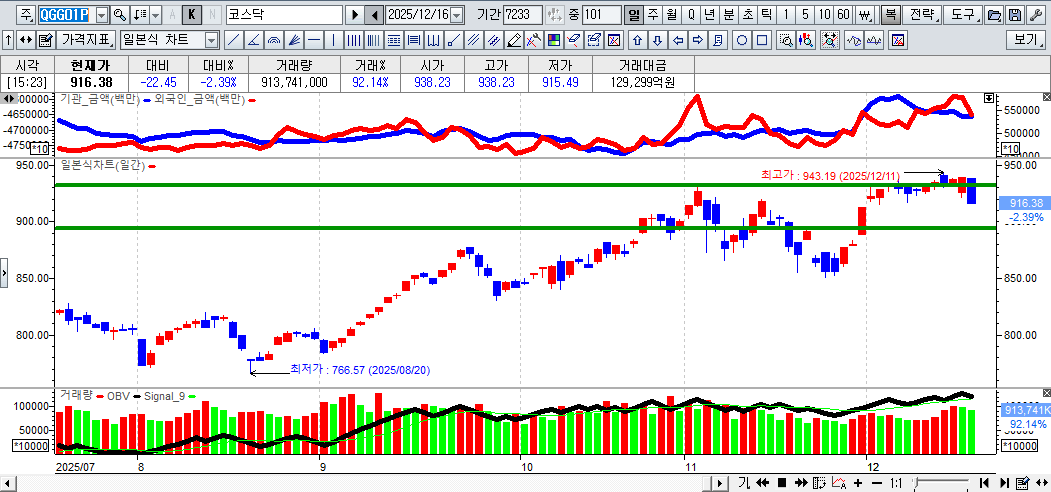The height and width of the screenshot is (492, 1051).
Task: Click the open folder icon
Action: pyautogui.click(x=993, y=15)
